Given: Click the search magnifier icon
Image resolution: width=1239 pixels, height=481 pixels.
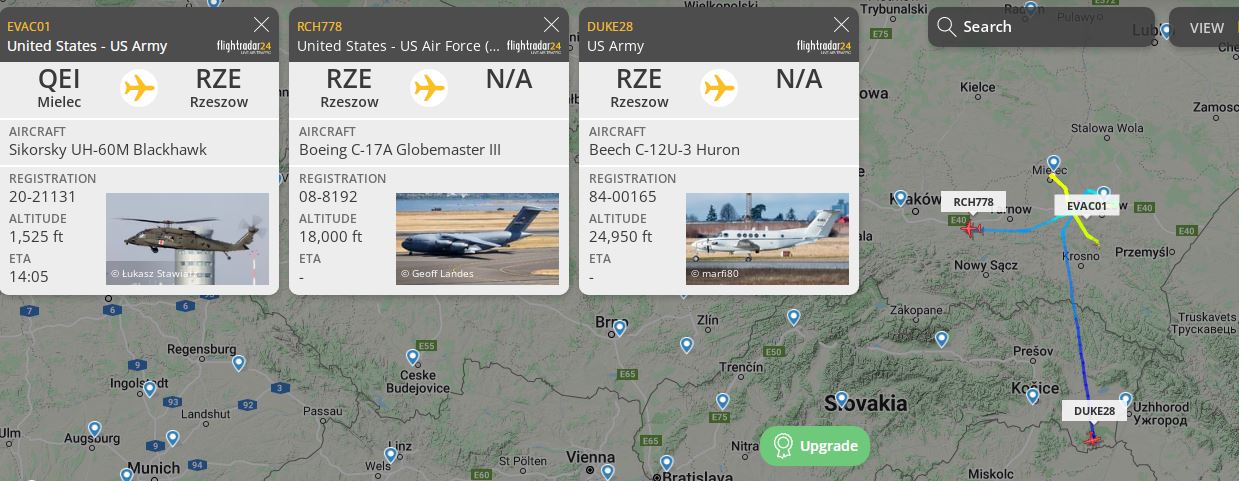Looking at the screenshot, I should pos(946,27).
